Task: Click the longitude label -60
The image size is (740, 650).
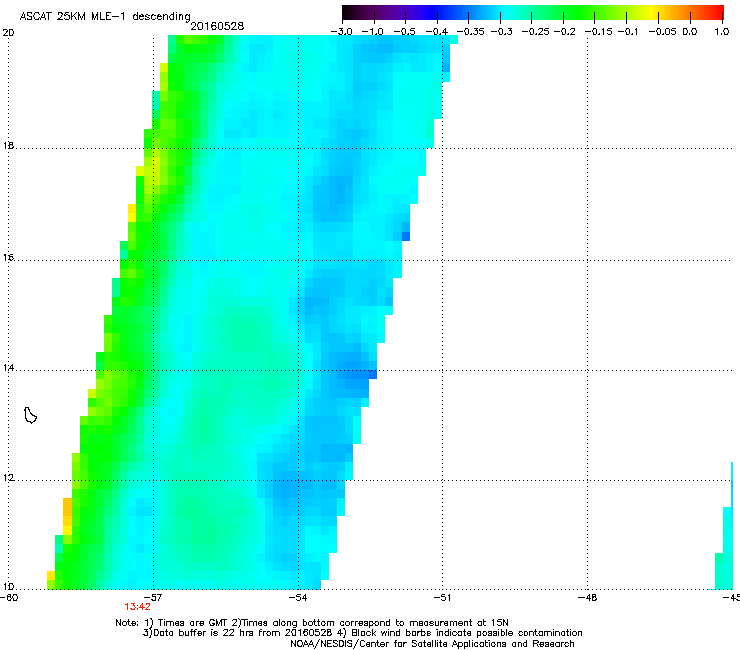Action: [x=9, y=598]
